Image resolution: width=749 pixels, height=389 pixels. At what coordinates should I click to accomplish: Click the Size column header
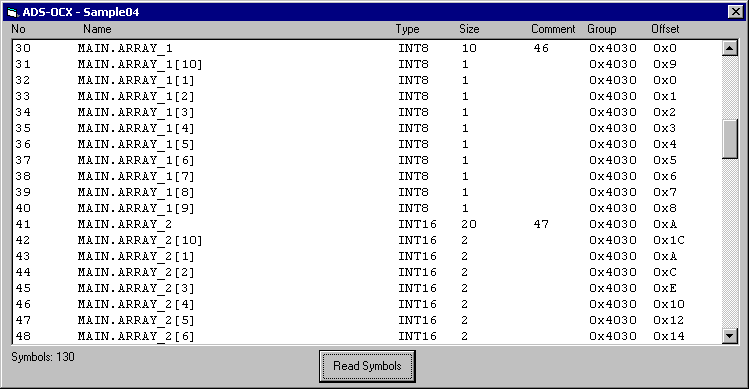click(x=469, y=29)
